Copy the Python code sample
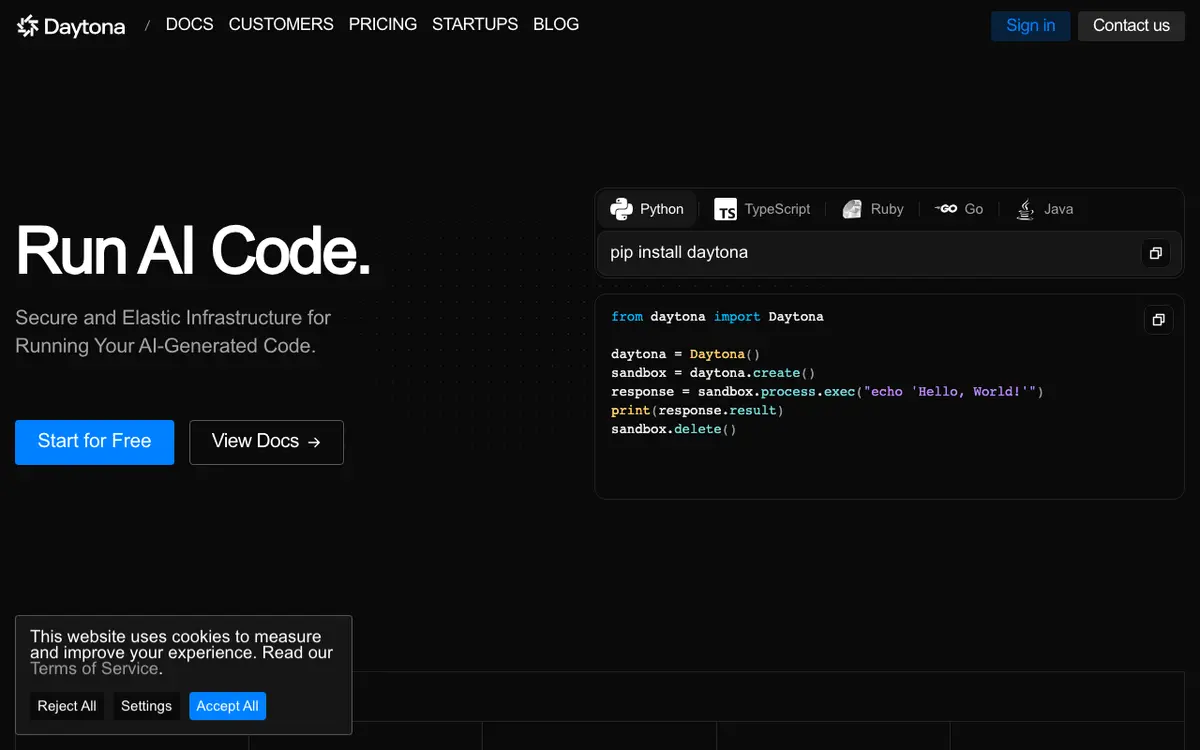1200x750 pixels. point(1158,320)
